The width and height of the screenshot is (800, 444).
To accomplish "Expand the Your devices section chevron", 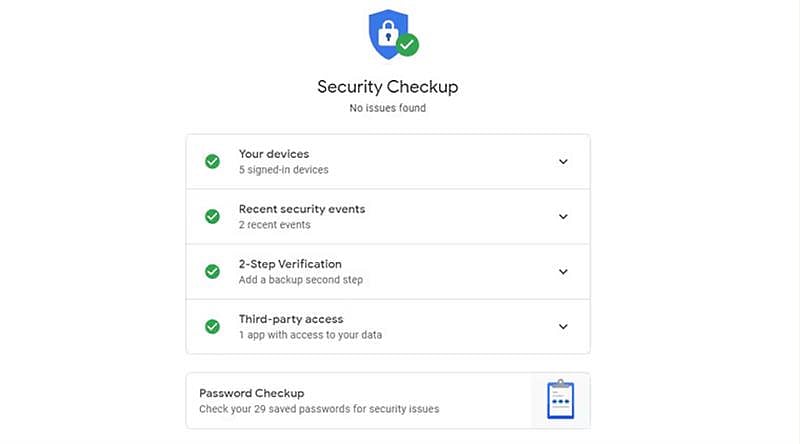I will pyautogui.click(x=563, y=161).
